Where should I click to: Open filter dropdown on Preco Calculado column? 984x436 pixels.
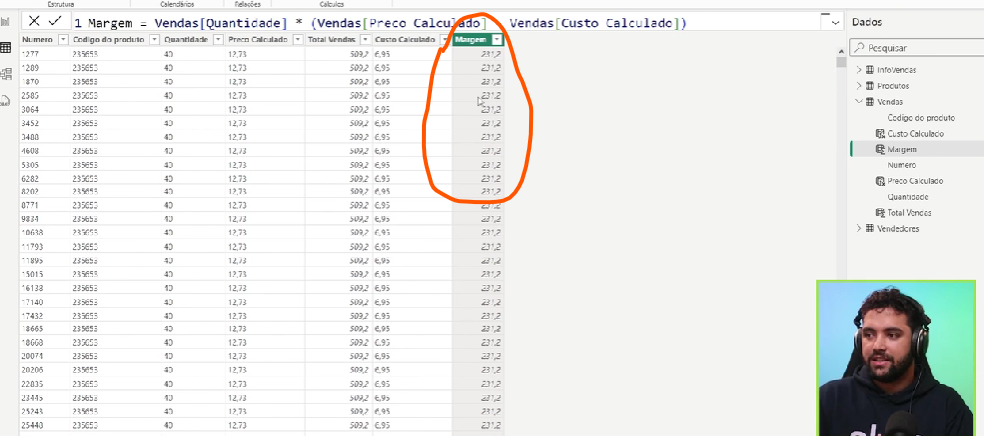click(x=297, y=40)
